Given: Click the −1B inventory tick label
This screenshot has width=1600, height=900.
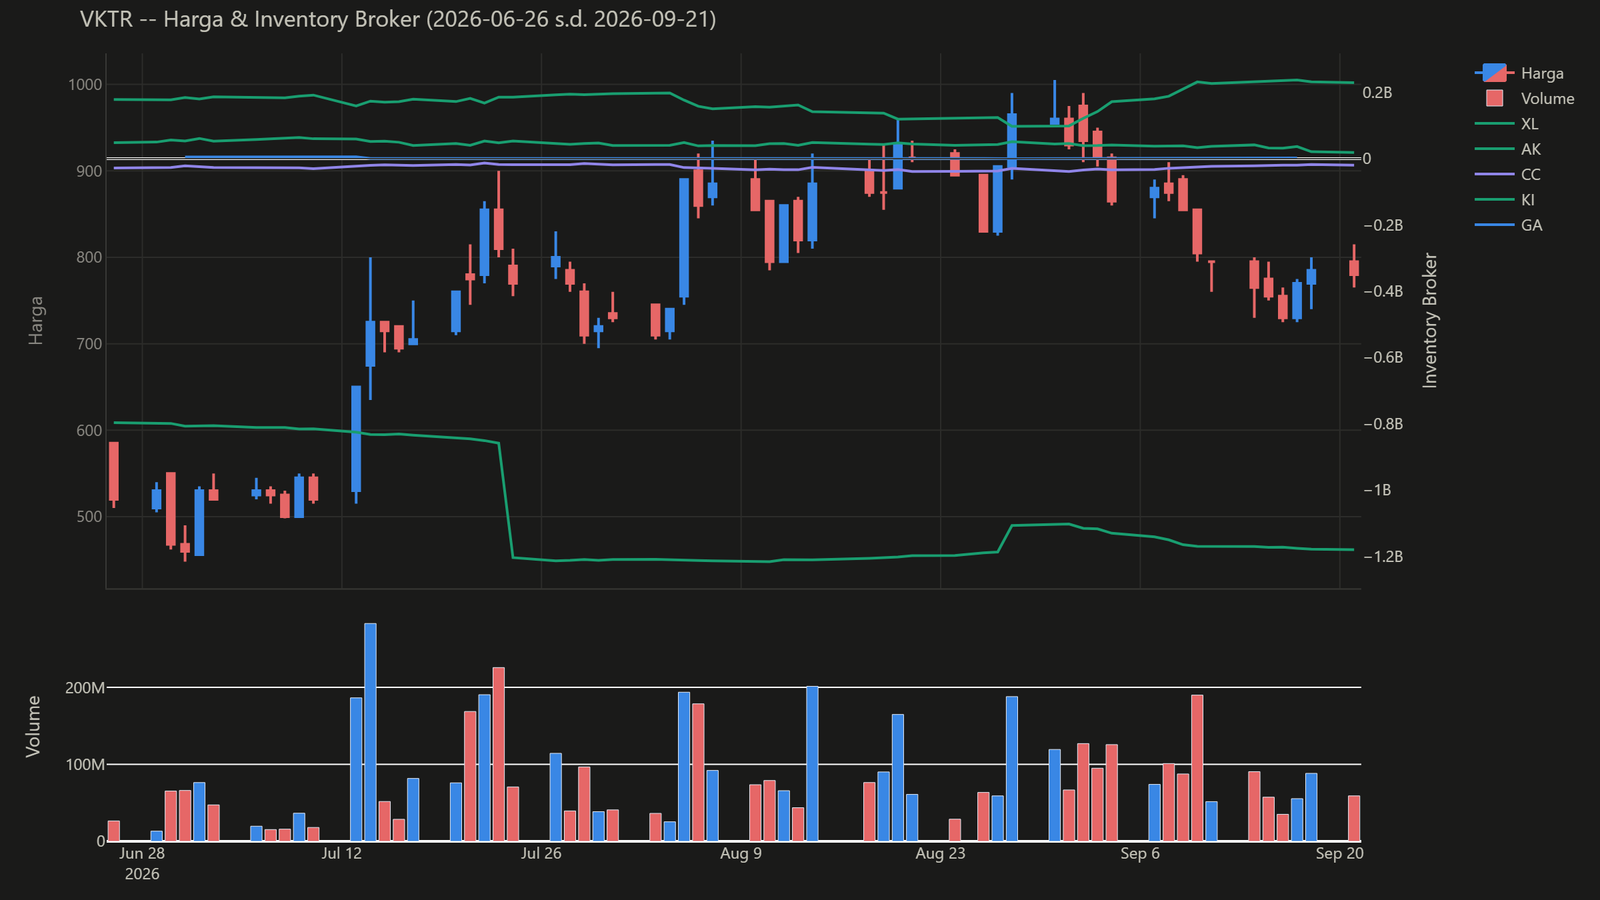Looking at the screenshot, I should tap(1377, 490).
